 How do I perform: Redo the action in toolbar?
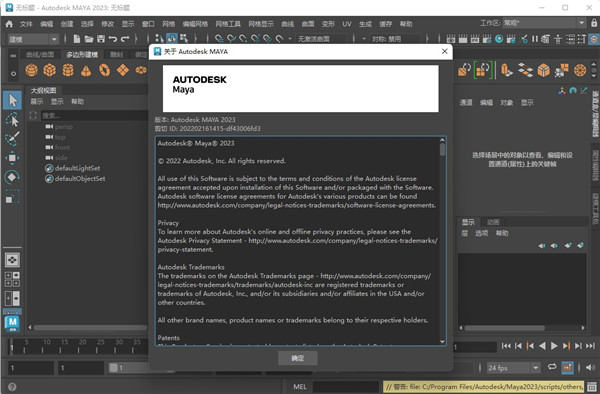coord(125,39)
